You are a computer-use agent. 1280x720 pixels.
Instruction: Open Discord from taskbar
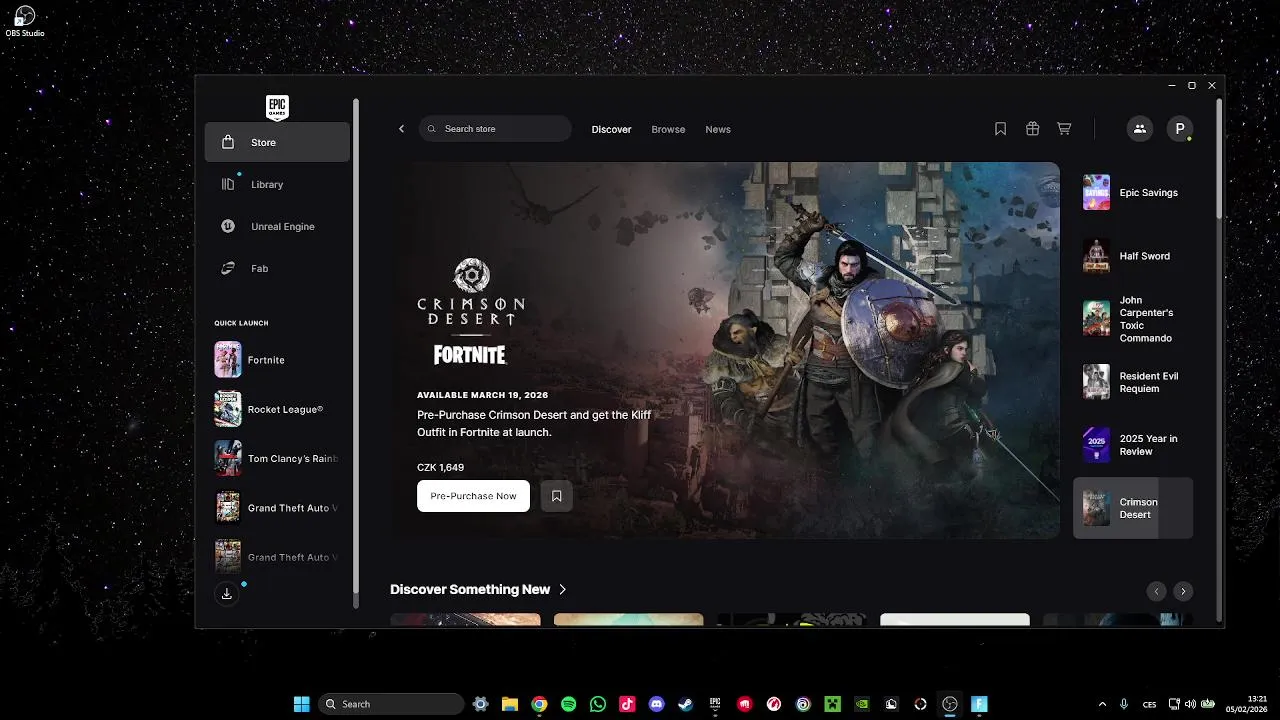[656, 704]
